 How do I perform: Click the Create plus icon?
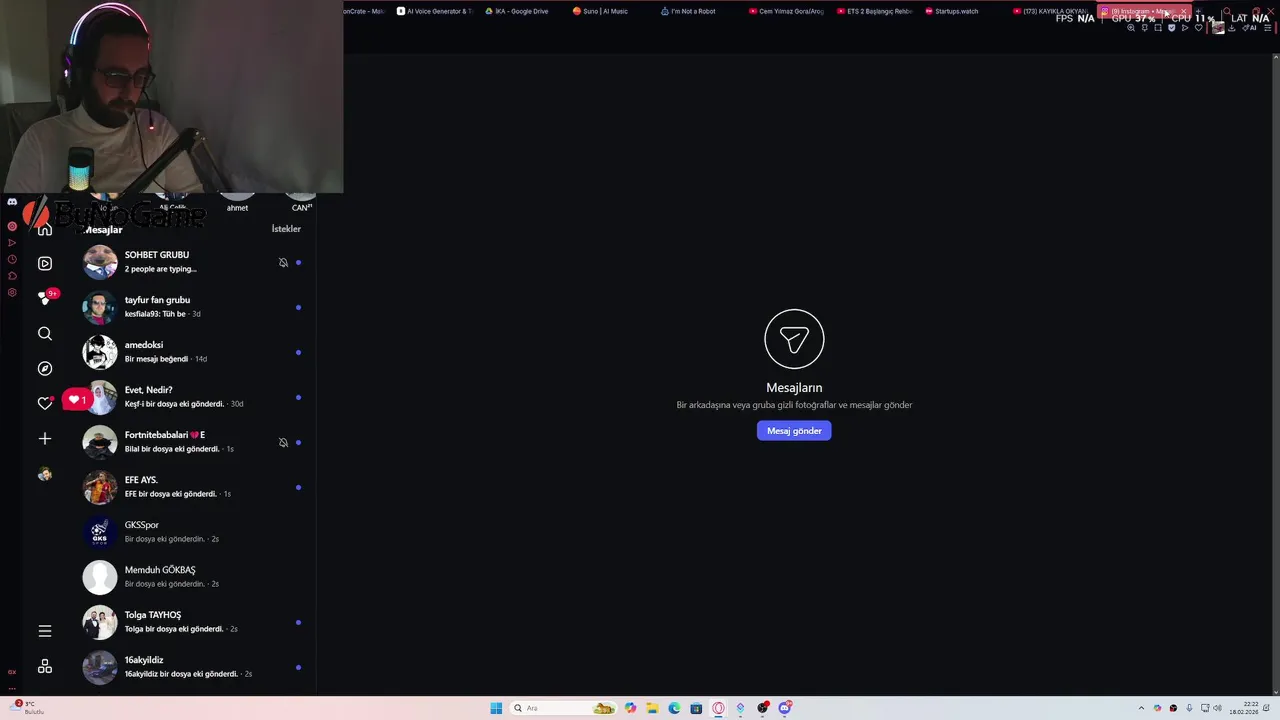pyautogui.click(x=45, y=438)
